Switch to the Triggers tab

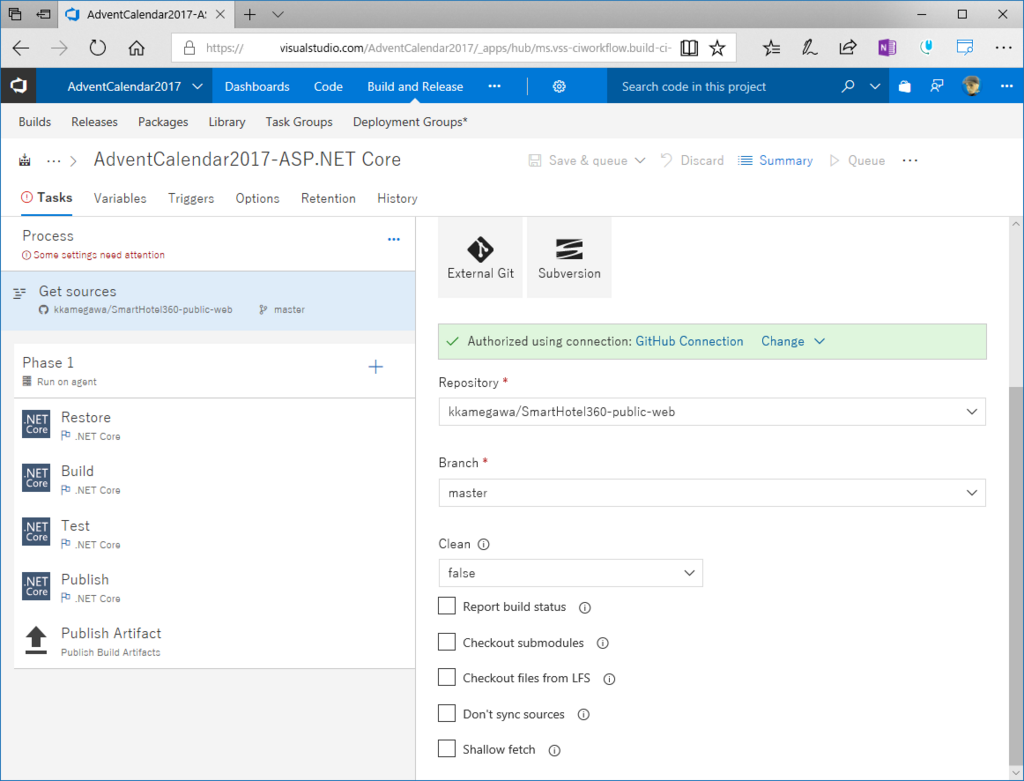(x=191, y=199)
